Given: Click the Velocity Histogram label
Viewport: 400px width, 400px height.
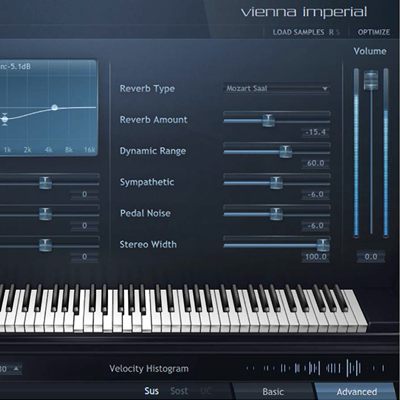Looking at the screenshot, I should tap(149, 368).
